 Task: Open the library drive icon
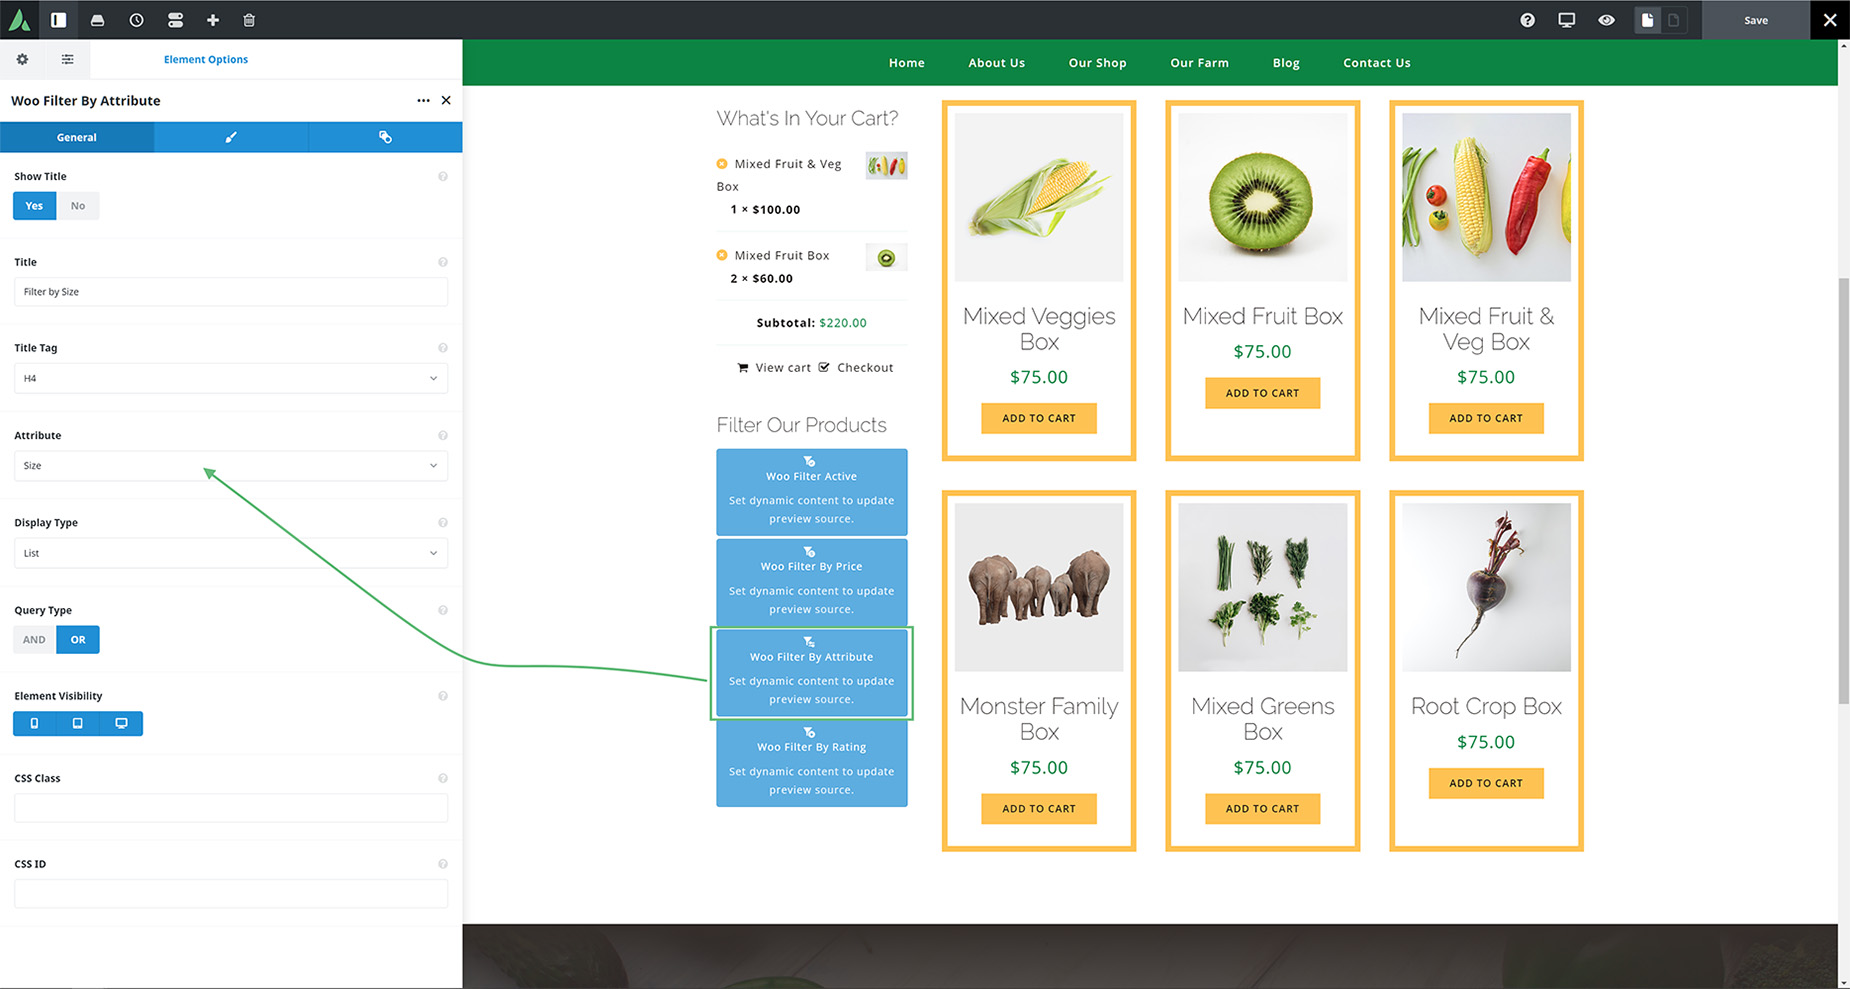point(97,20)
